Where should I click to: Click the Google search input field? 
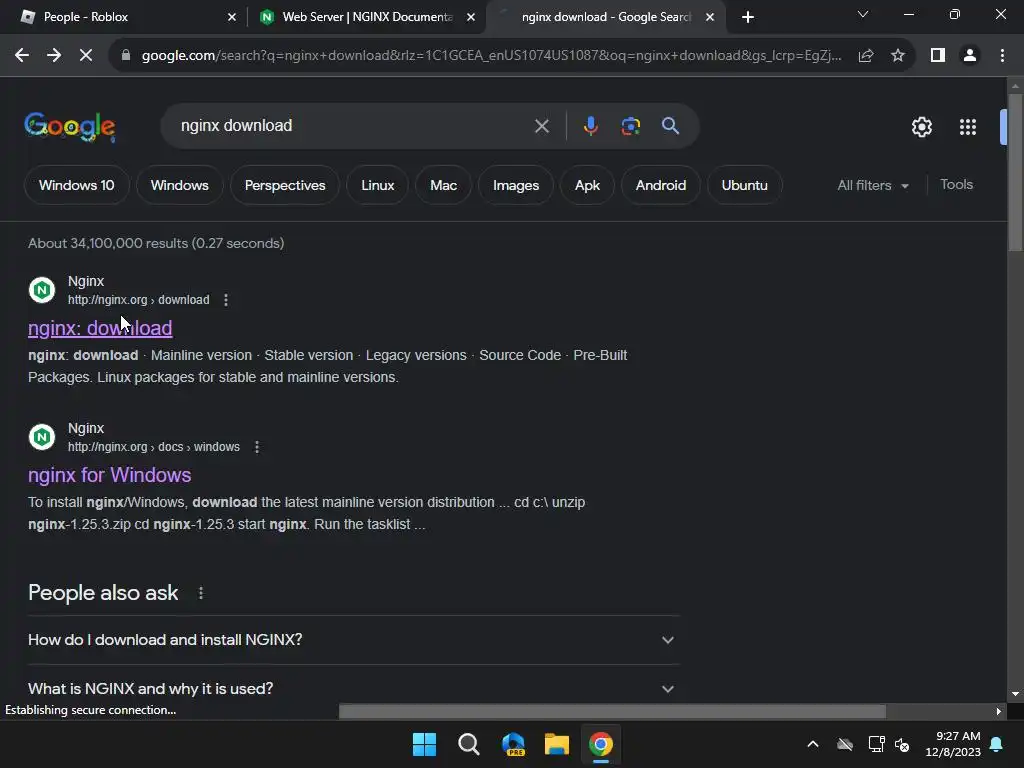click(353, 126)
